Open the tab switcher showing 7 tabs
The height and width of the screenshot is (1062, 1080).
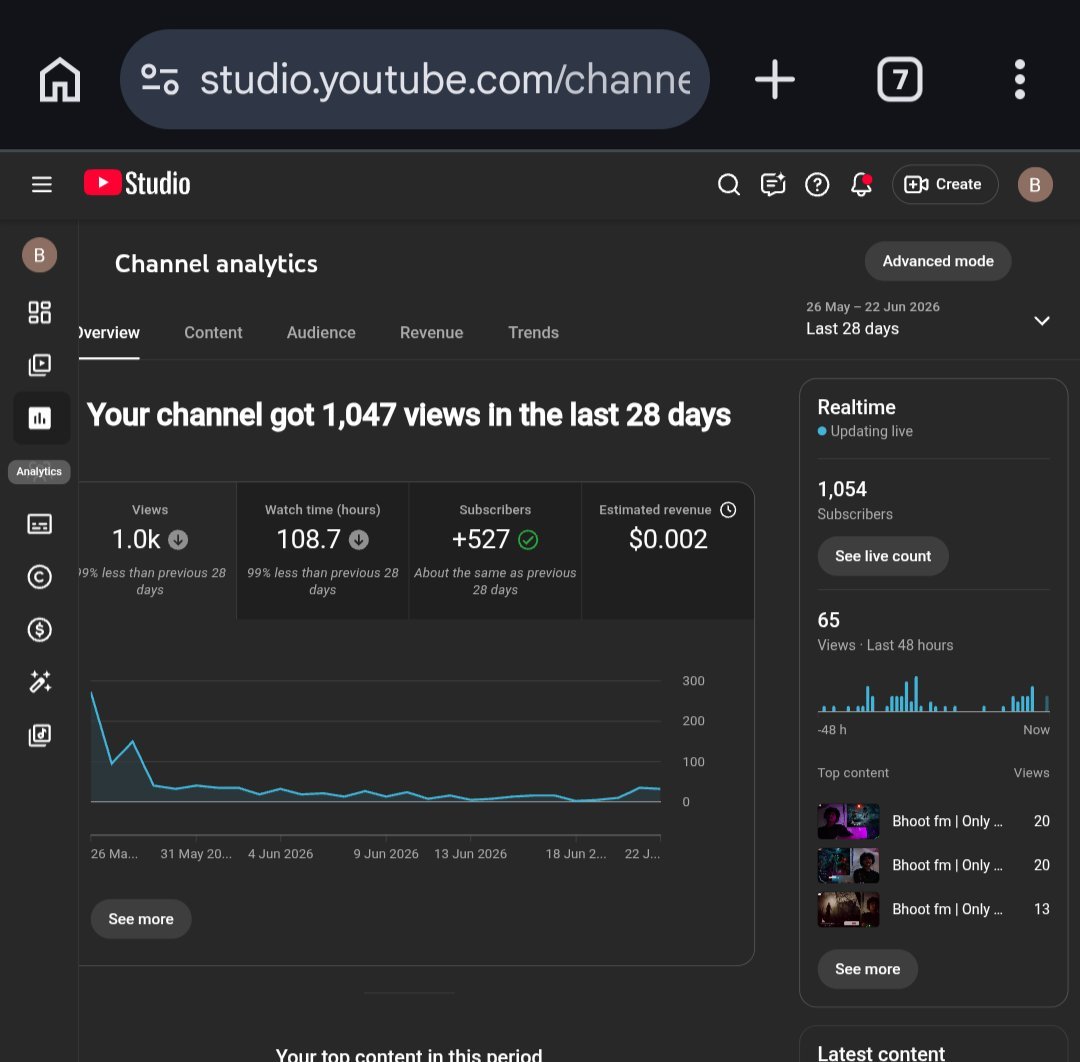(x=900, y=79)
